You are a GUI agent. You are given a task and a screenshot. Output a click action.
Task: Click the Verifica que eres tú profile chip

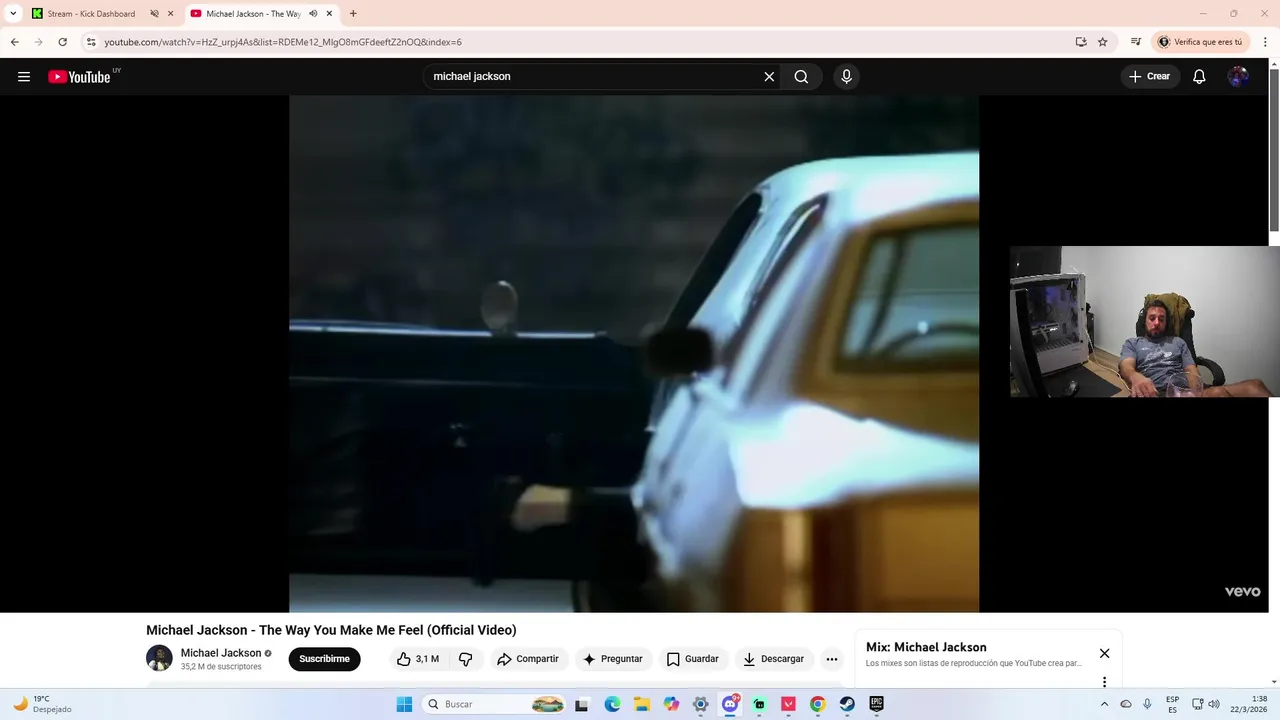(x=1201, y=42)
